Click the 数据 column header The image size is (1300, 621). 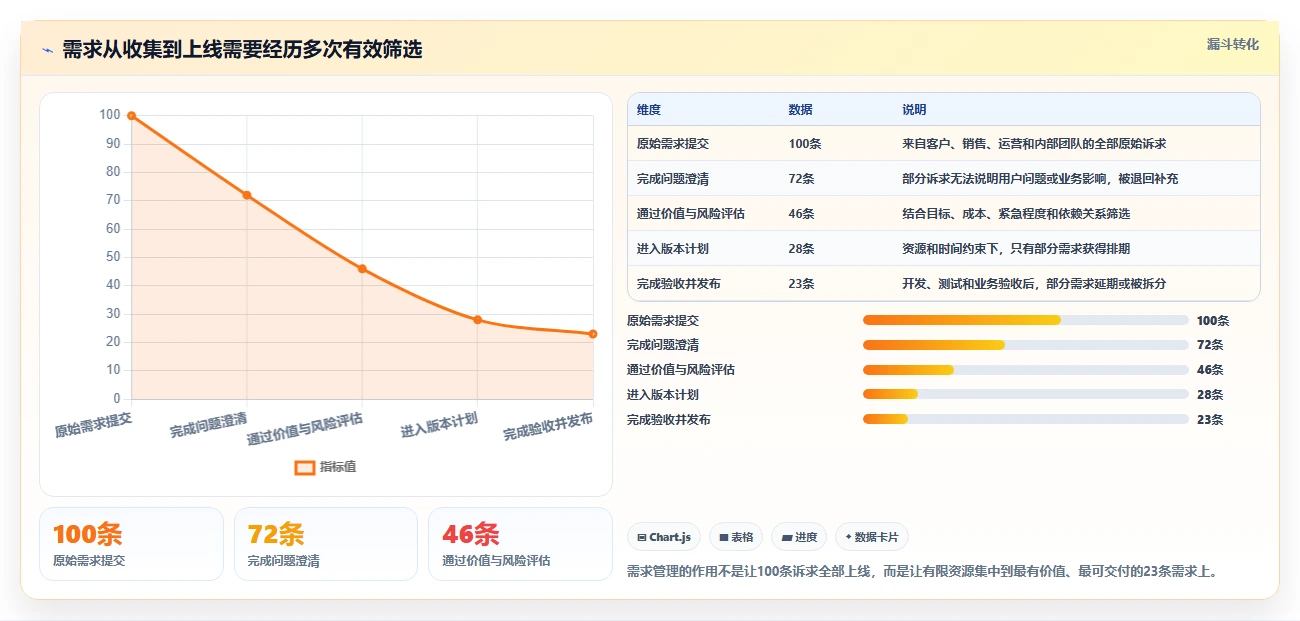[x=801, y=110]
